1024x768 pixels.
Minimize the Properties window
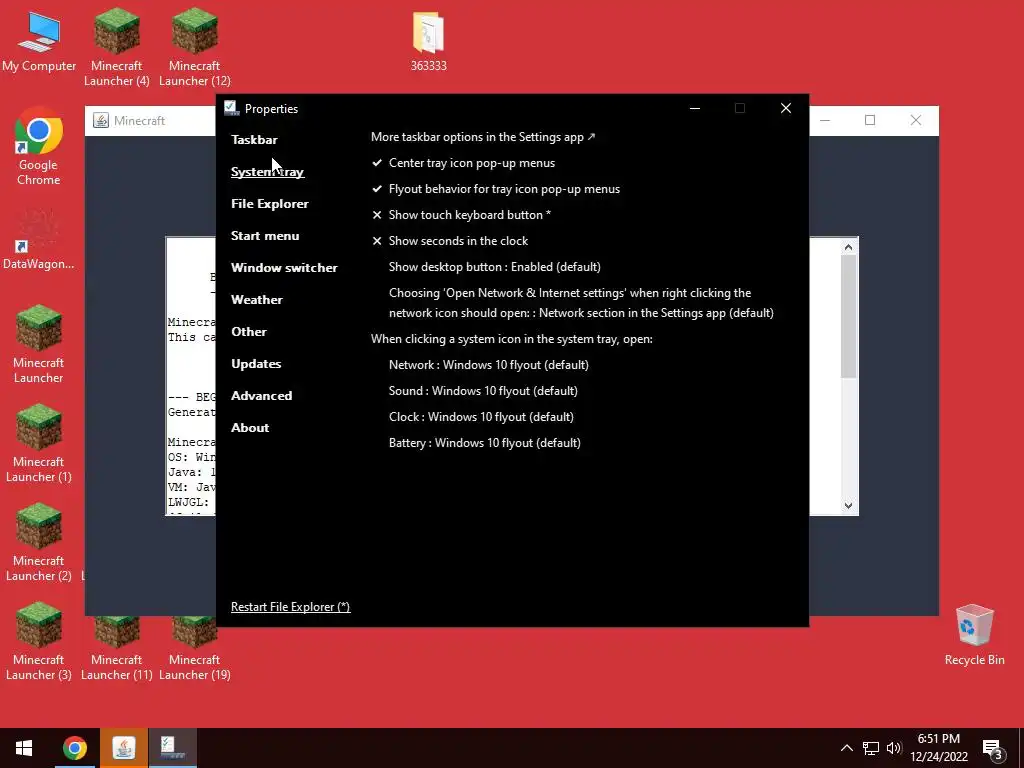[x=695, y=108]
